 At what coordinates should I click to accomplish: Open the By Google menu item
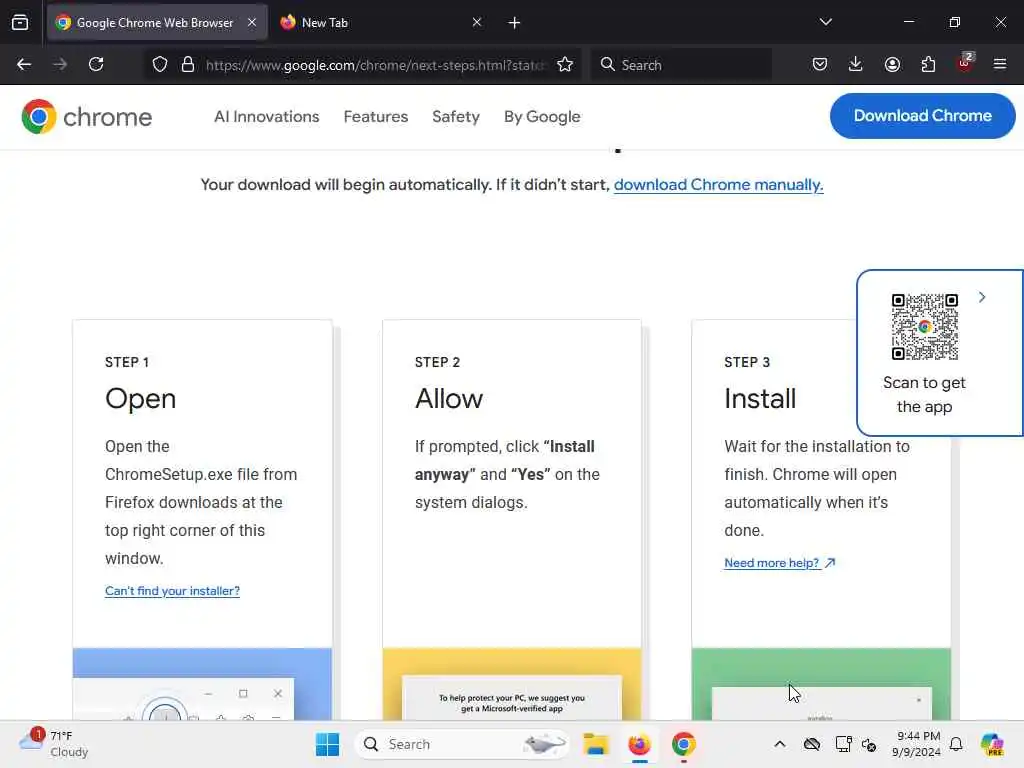(x=542, y=117)
